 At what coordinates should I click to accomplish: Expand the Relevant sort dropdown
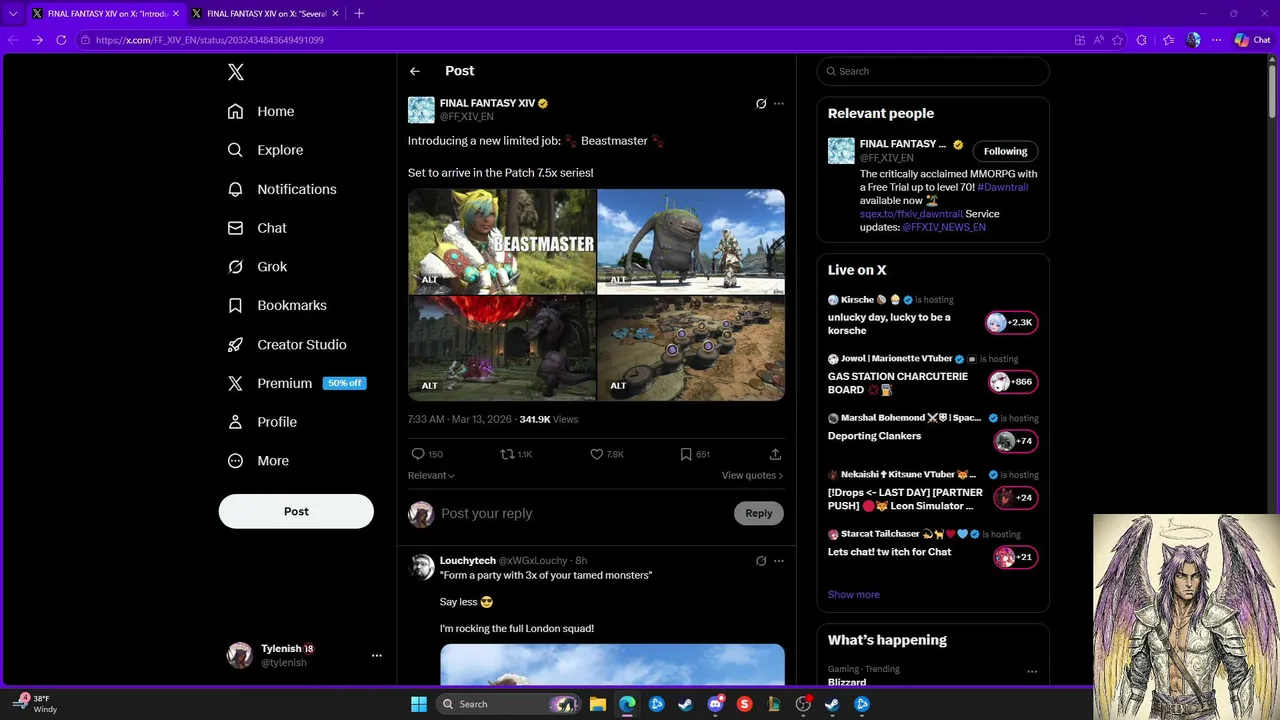(x=431, y=475)
